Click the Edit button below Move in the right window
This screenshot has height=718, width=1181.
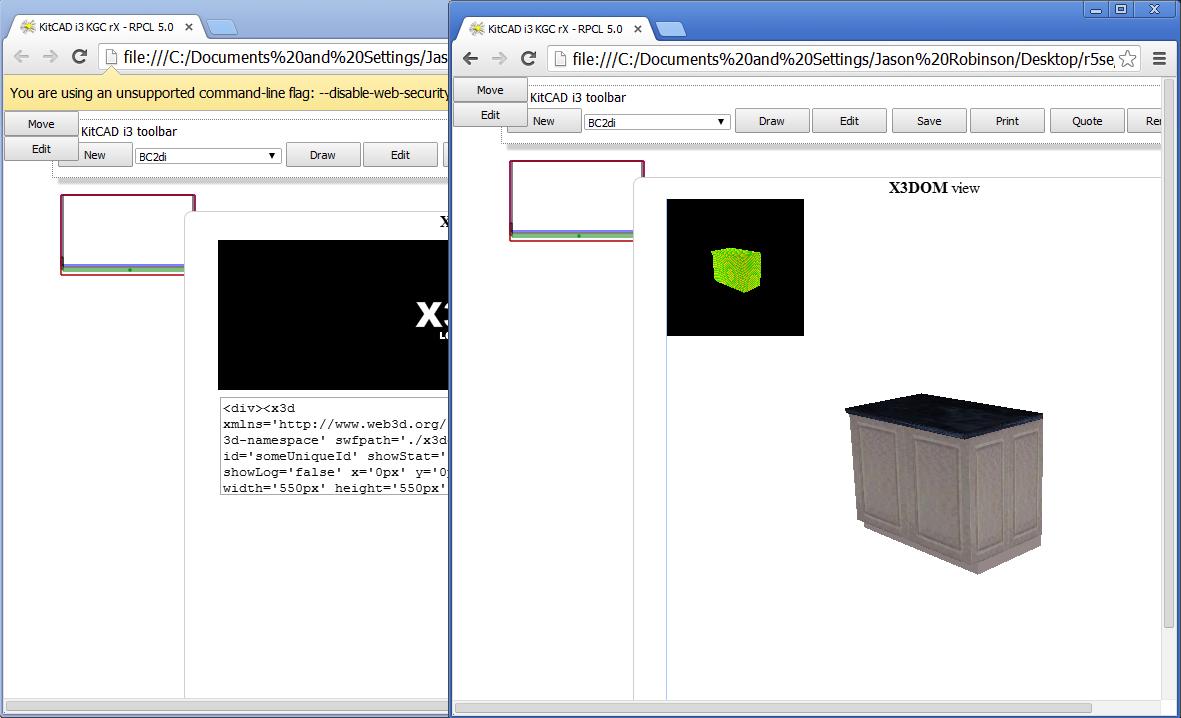click(490, 115)
